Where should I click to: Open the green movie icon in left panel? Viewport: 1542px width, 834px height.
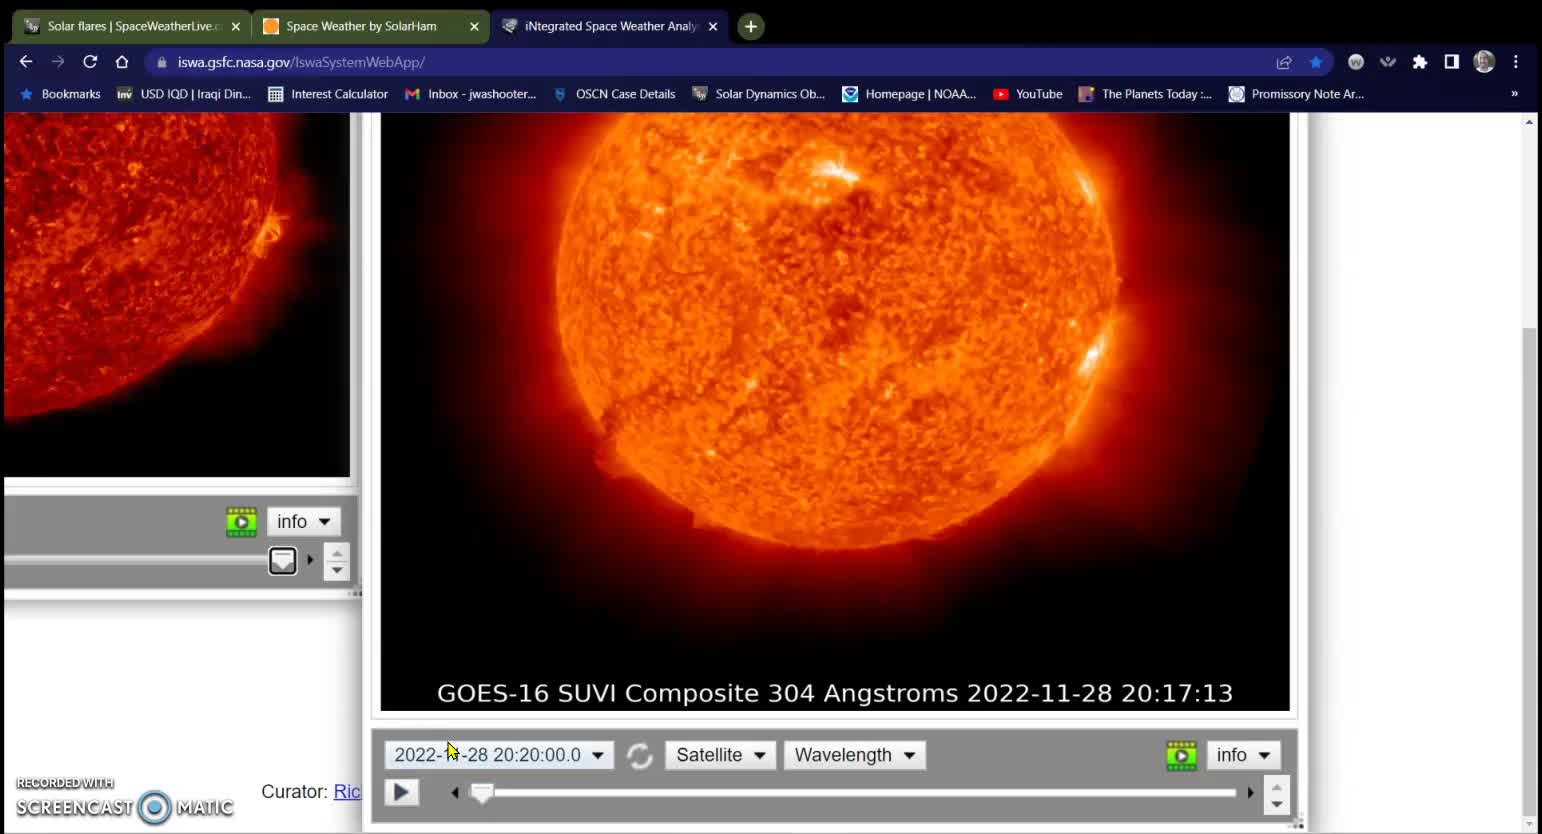pos(241,522)
